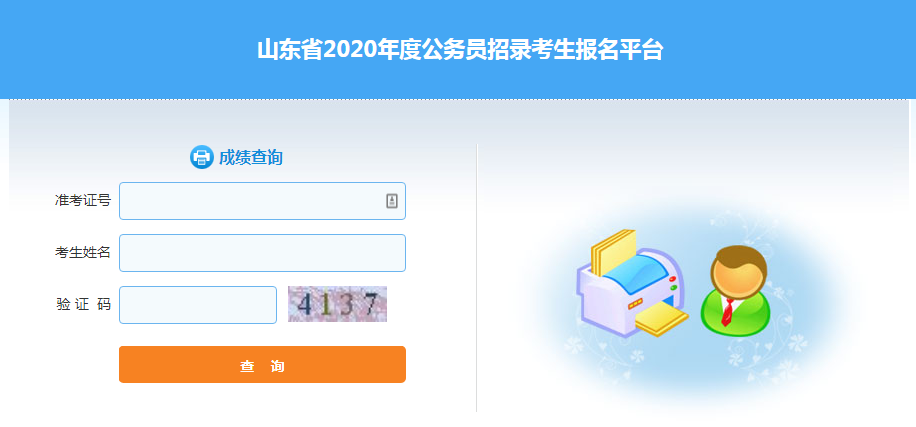916x427 pixels.
Task: Click the green-suited user avatar illustration
Action: 736,291
